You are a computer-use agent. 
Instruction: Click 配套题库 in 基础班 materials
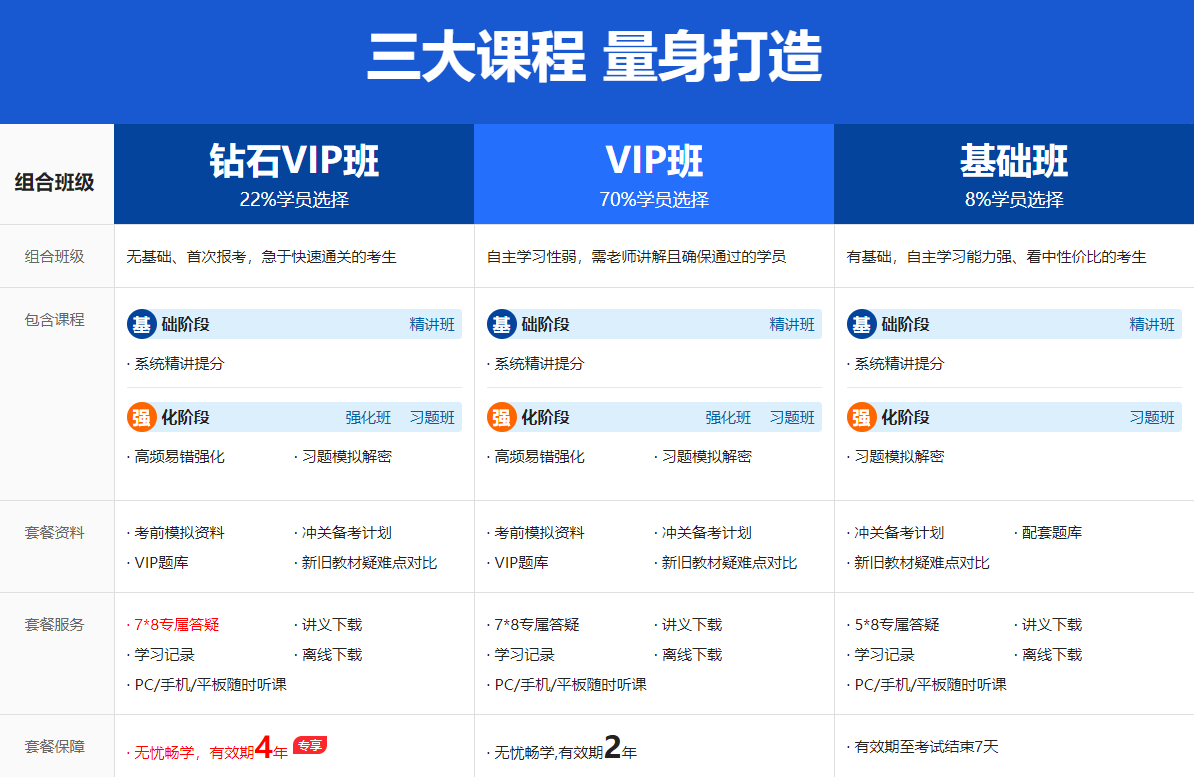pyautogui.click(x=1051, y=533)
